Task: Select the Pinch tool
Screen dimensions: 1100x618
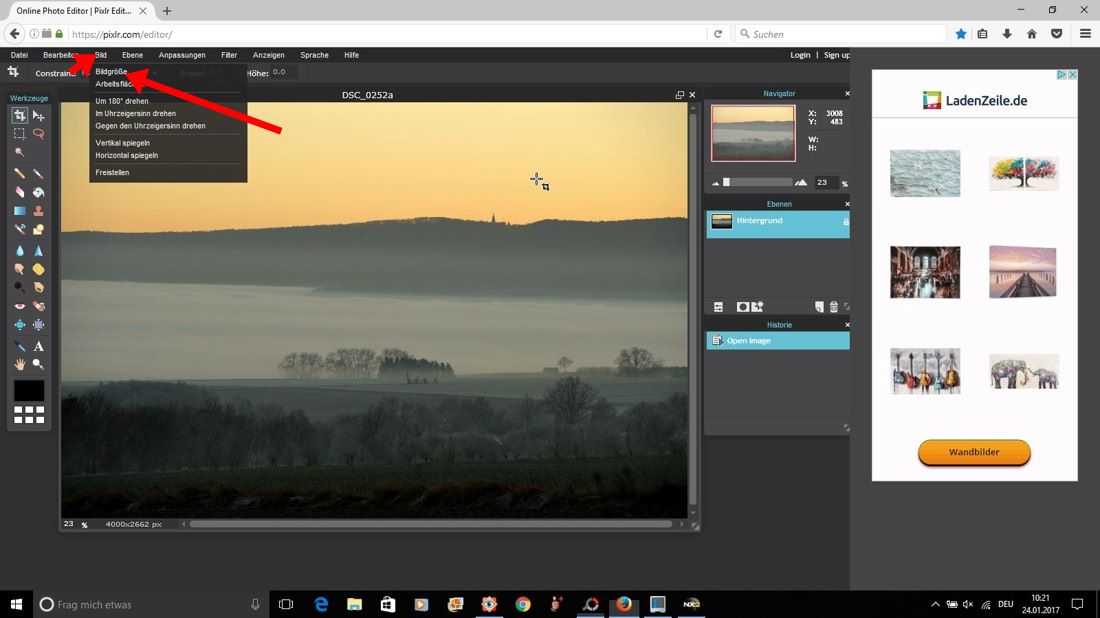Action: tap(39, 325)
